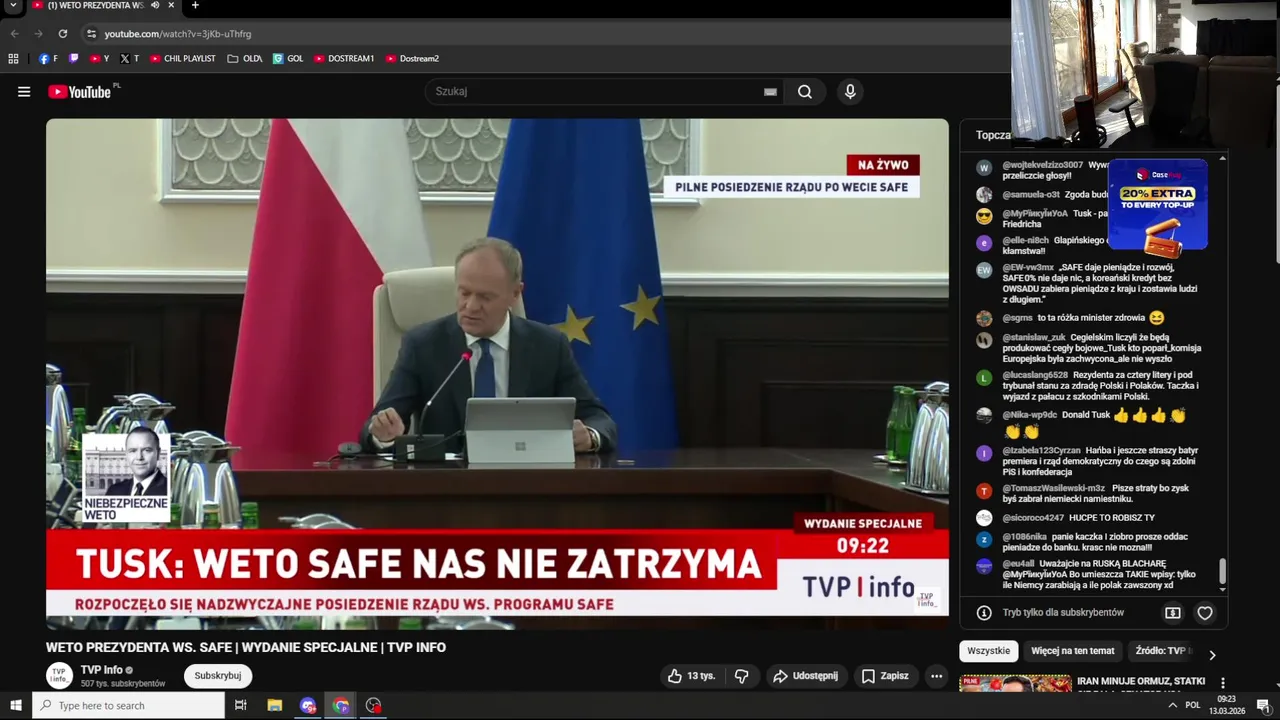The image size is (1280, 720).
Task: Click the subscribers-only chat info icon
Action: [x=984, y=613]
